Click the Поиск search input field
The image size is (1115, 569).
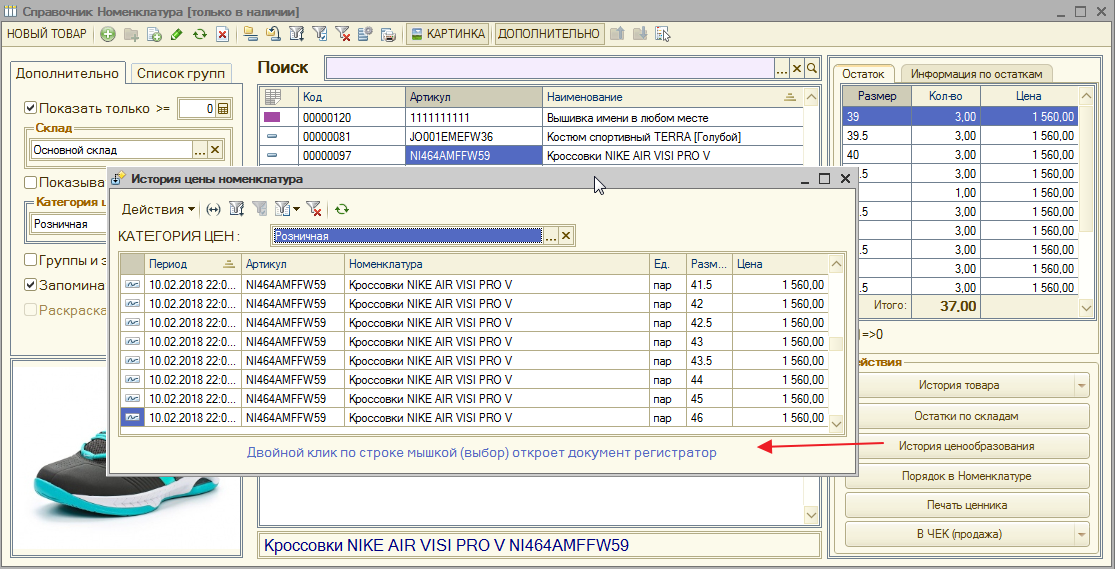coord(550,68)
